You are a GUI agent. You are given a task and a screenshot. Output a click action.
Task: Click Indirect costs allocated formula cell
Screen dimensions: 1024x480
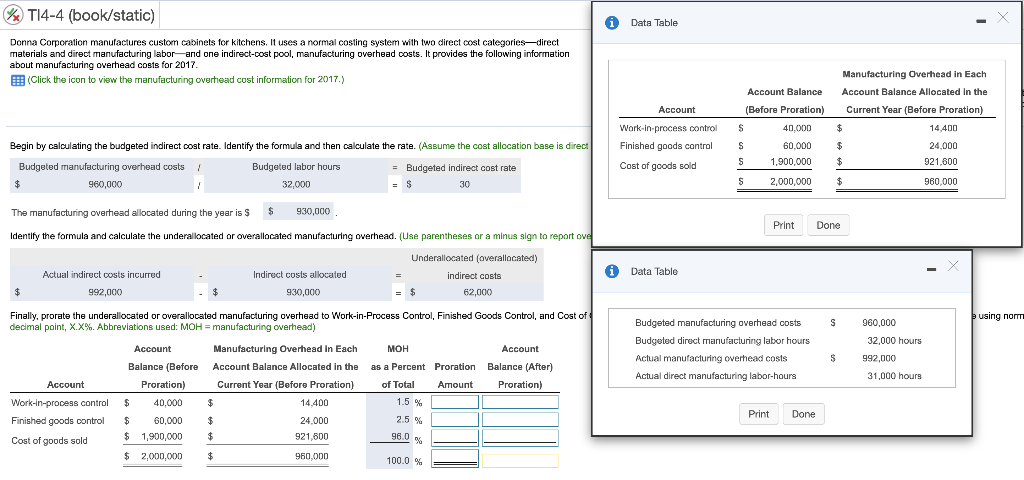(x=300, y=275)
